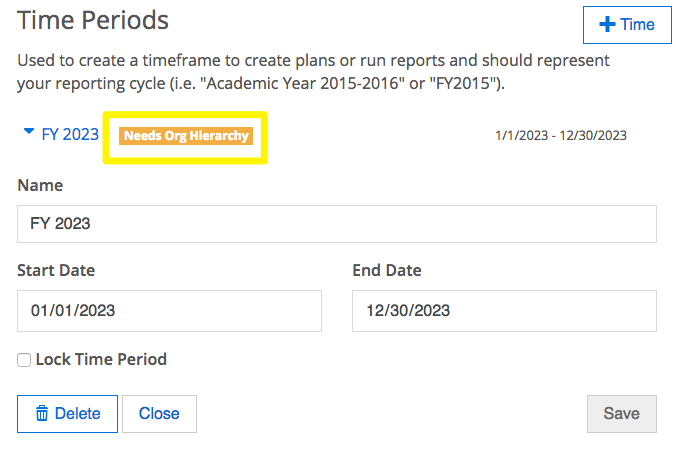The height and width of the screenshot is (450, 676).
Task: Click the 1/1/2023 - 12/30/2023 date range
Action: (x=561, y=135)
